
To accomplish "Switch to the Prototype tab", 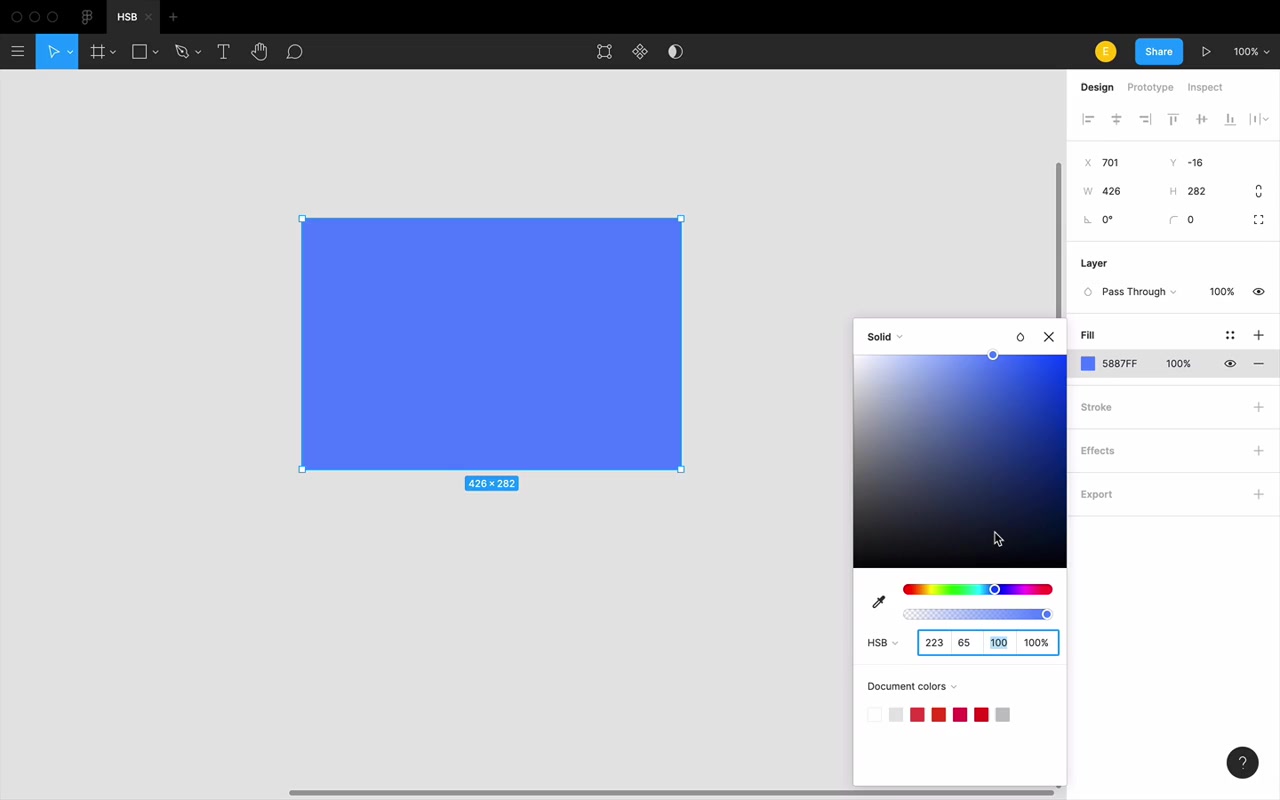I will coord(1150,87).
